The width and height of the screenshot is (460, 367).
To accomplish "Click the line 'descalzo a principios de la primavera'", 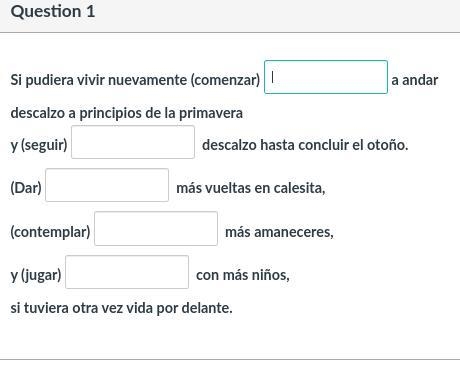I will 127,113.
